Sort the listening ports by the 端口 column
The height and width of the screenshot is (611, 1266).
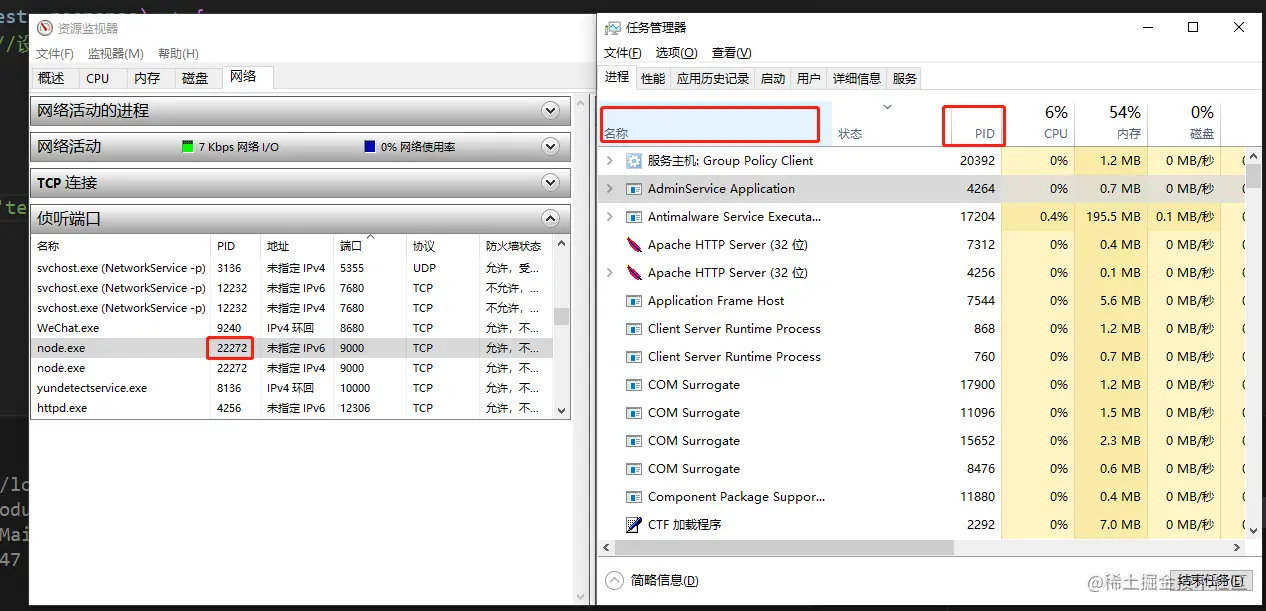click(371, 246)
